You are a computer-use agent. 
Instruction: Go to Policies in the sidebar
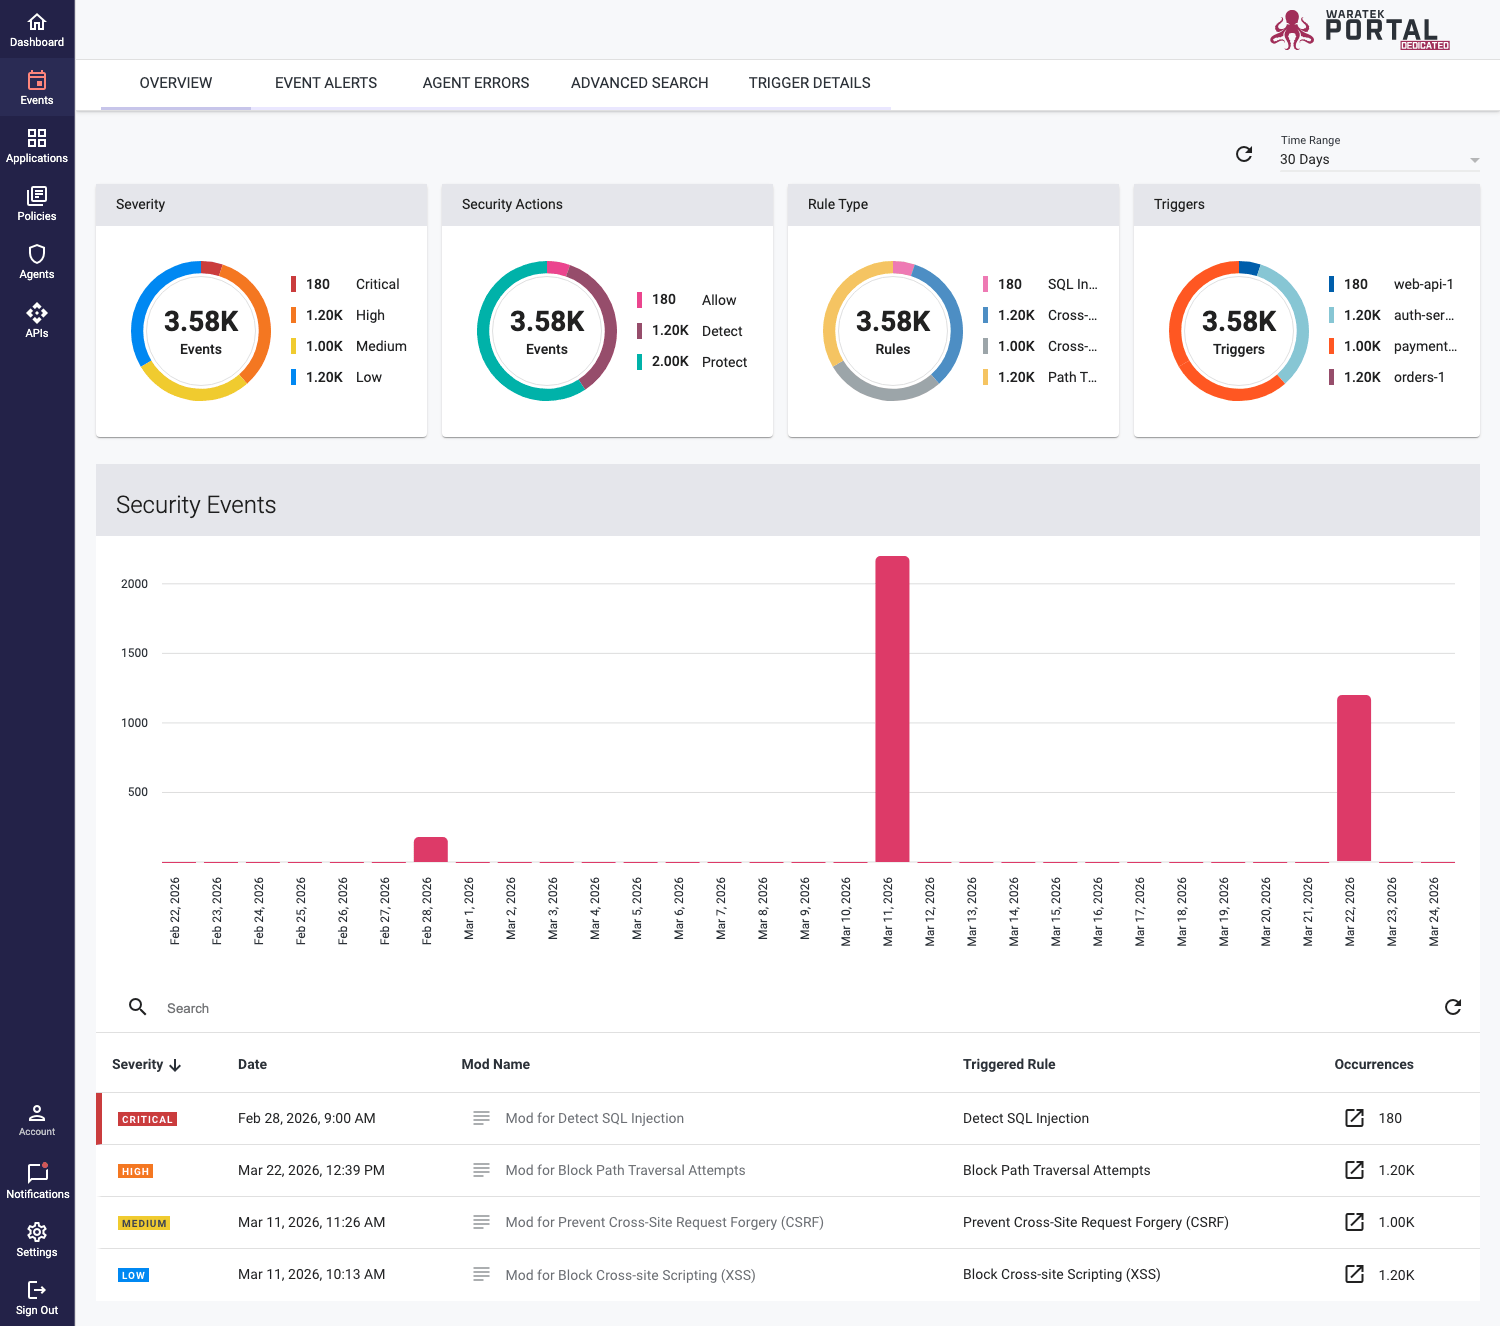37,204
